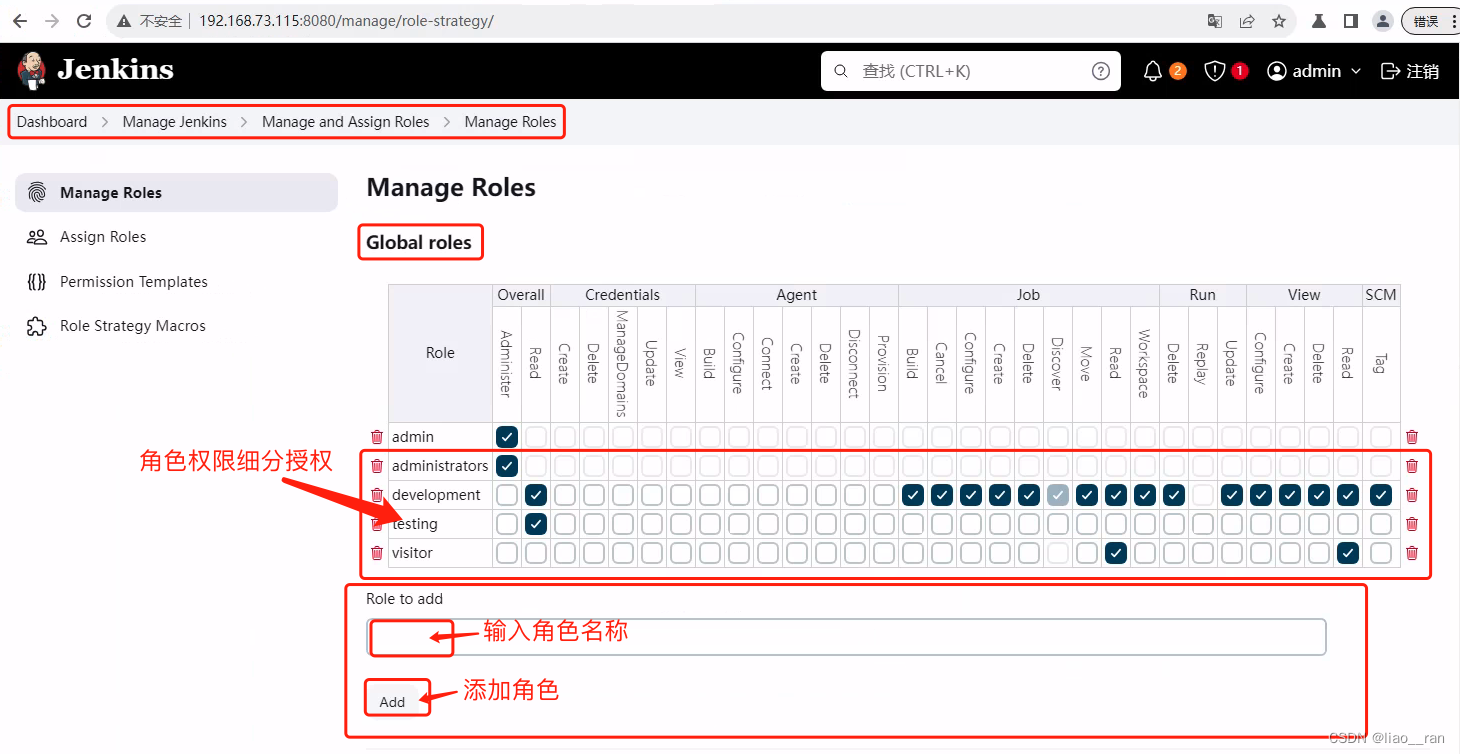1460x754 pixels.
Task: Uncheck View Configure for development role
Action: tap(1261, 495)
